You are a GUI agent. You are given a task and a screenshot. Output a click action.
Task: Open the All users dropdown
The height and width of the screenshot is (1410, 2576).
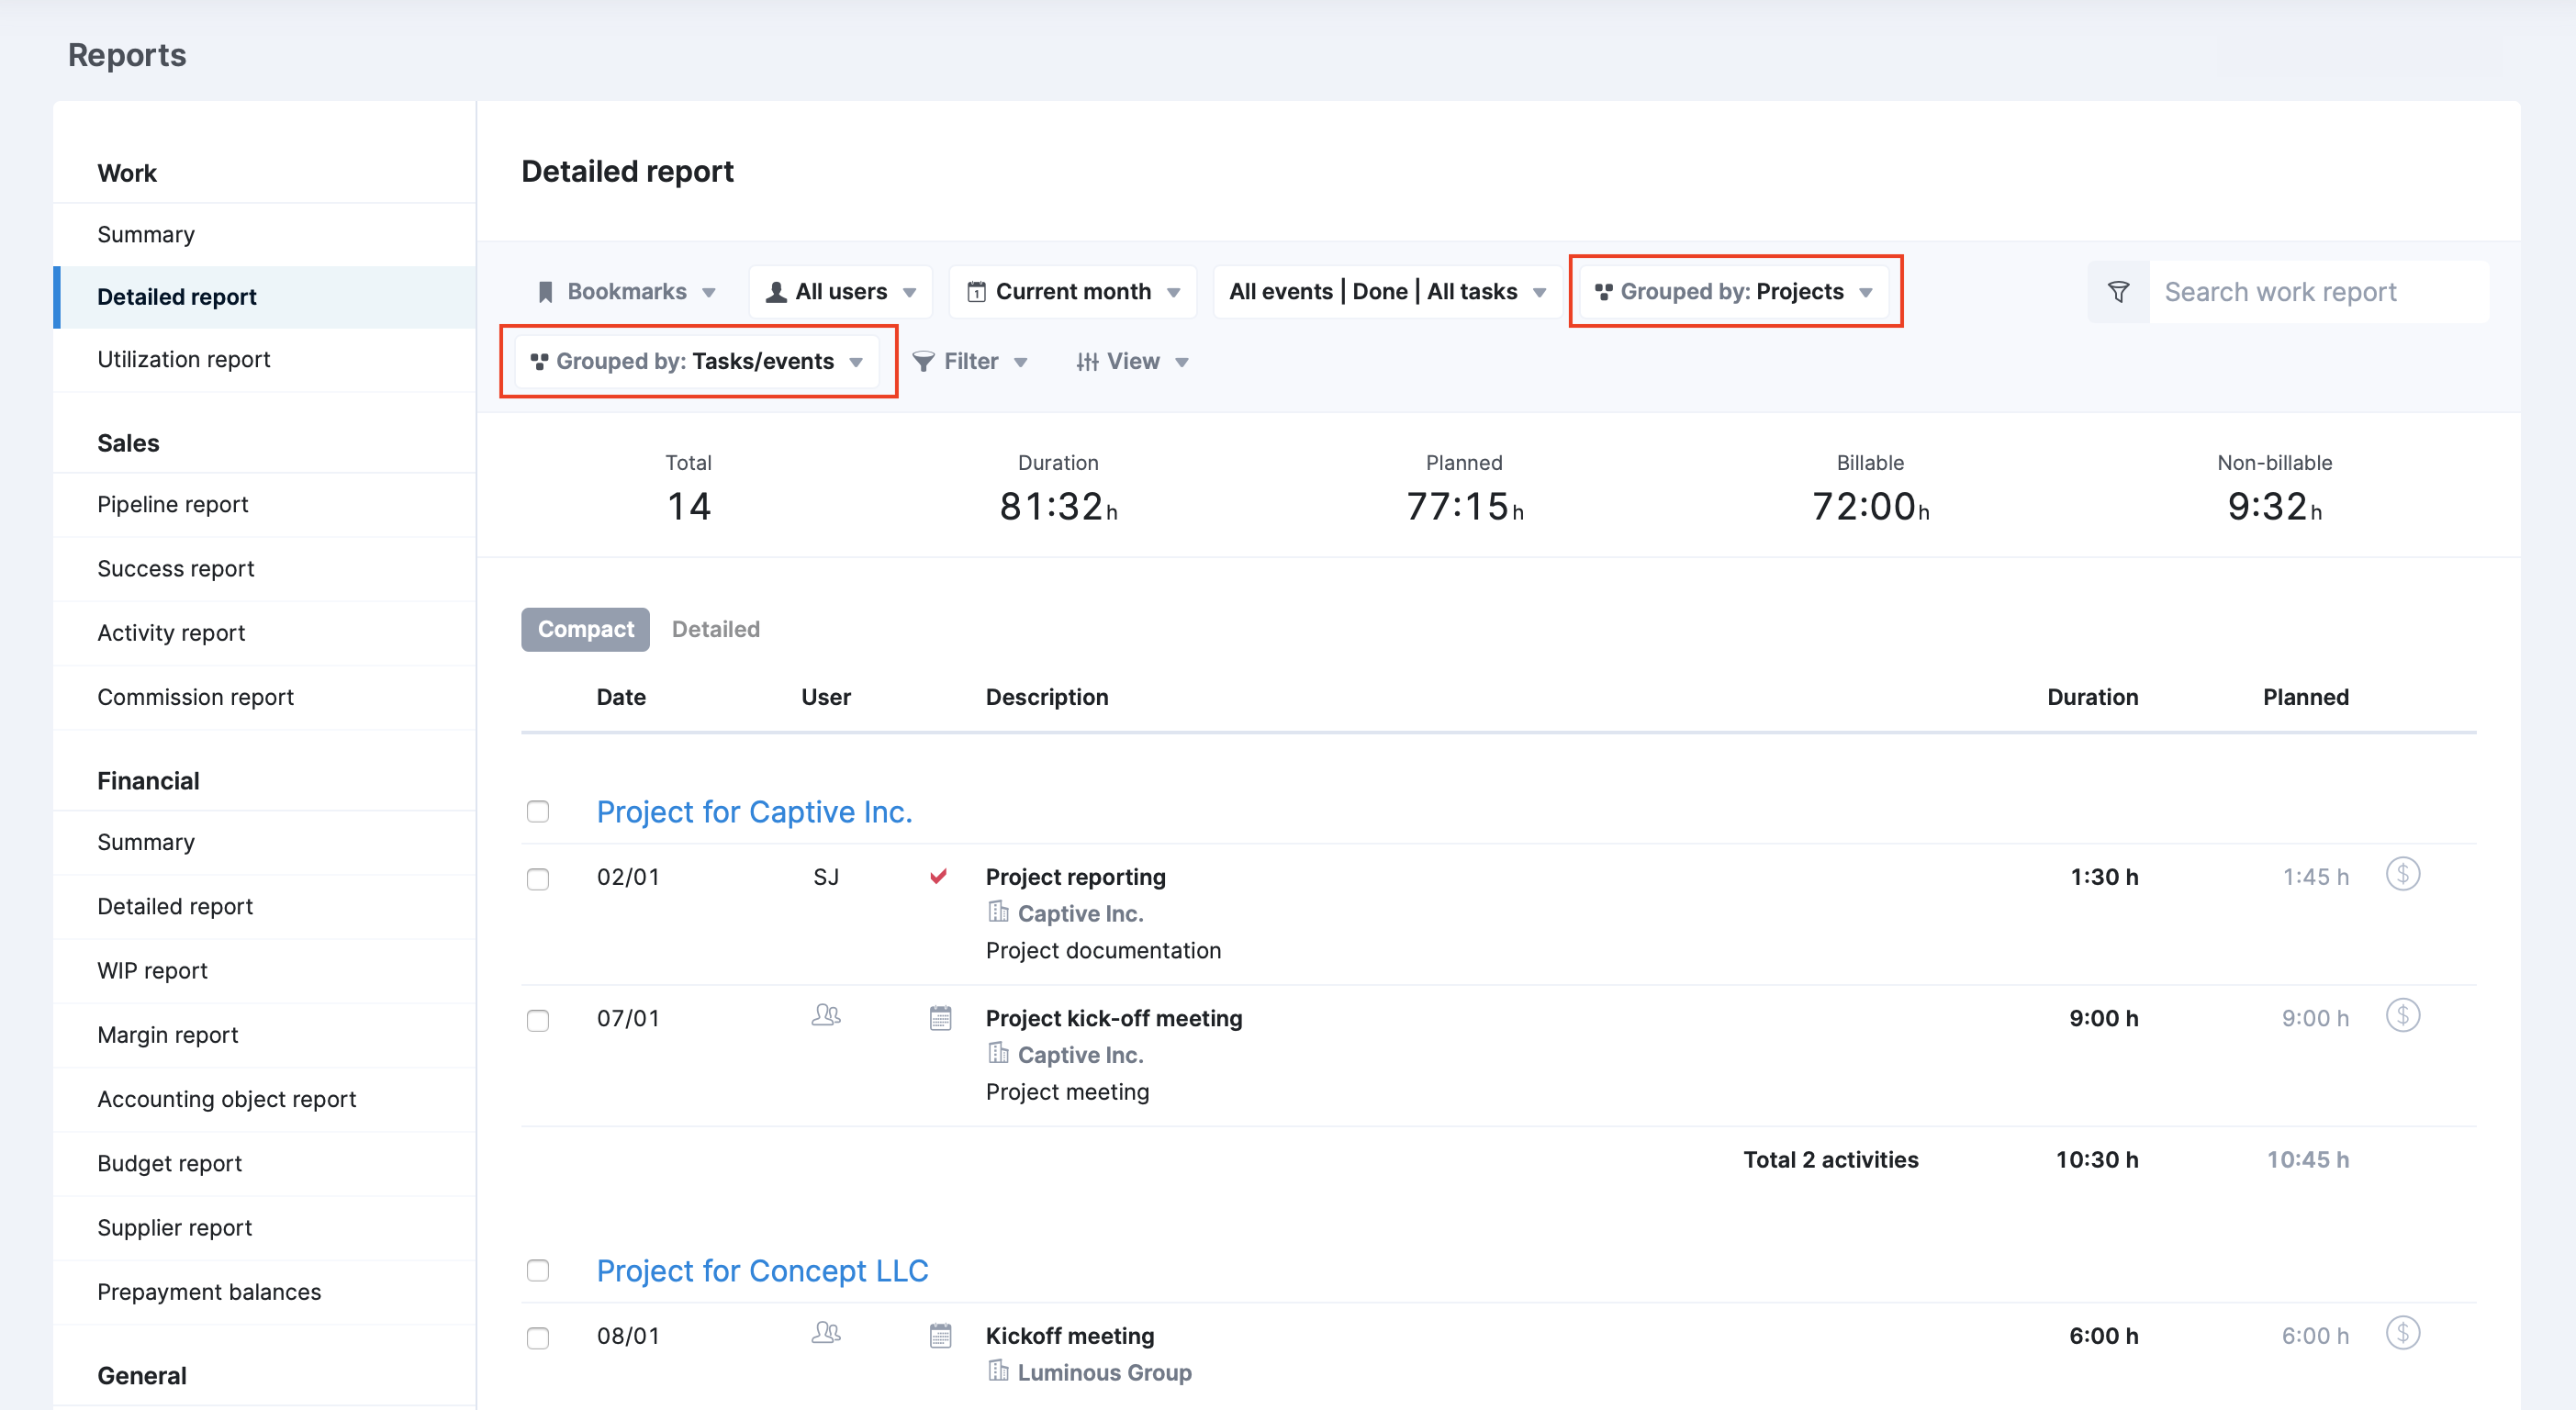click(841, 292)
